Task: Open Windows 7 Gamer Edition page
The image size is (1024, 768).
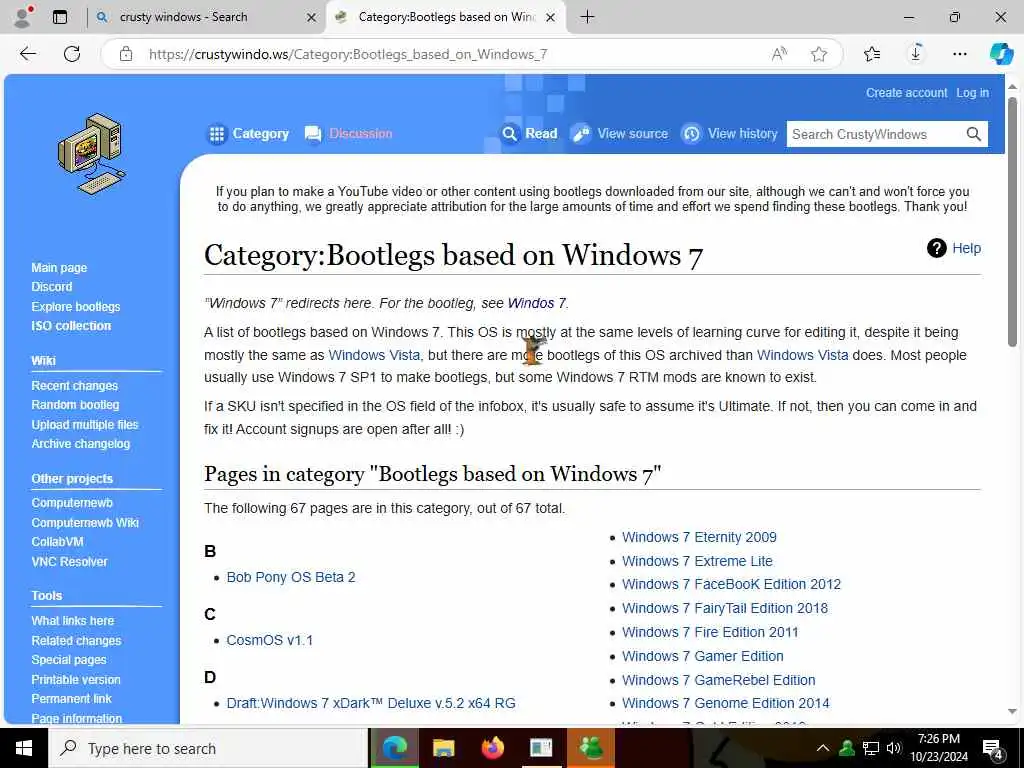Action: 702,656
